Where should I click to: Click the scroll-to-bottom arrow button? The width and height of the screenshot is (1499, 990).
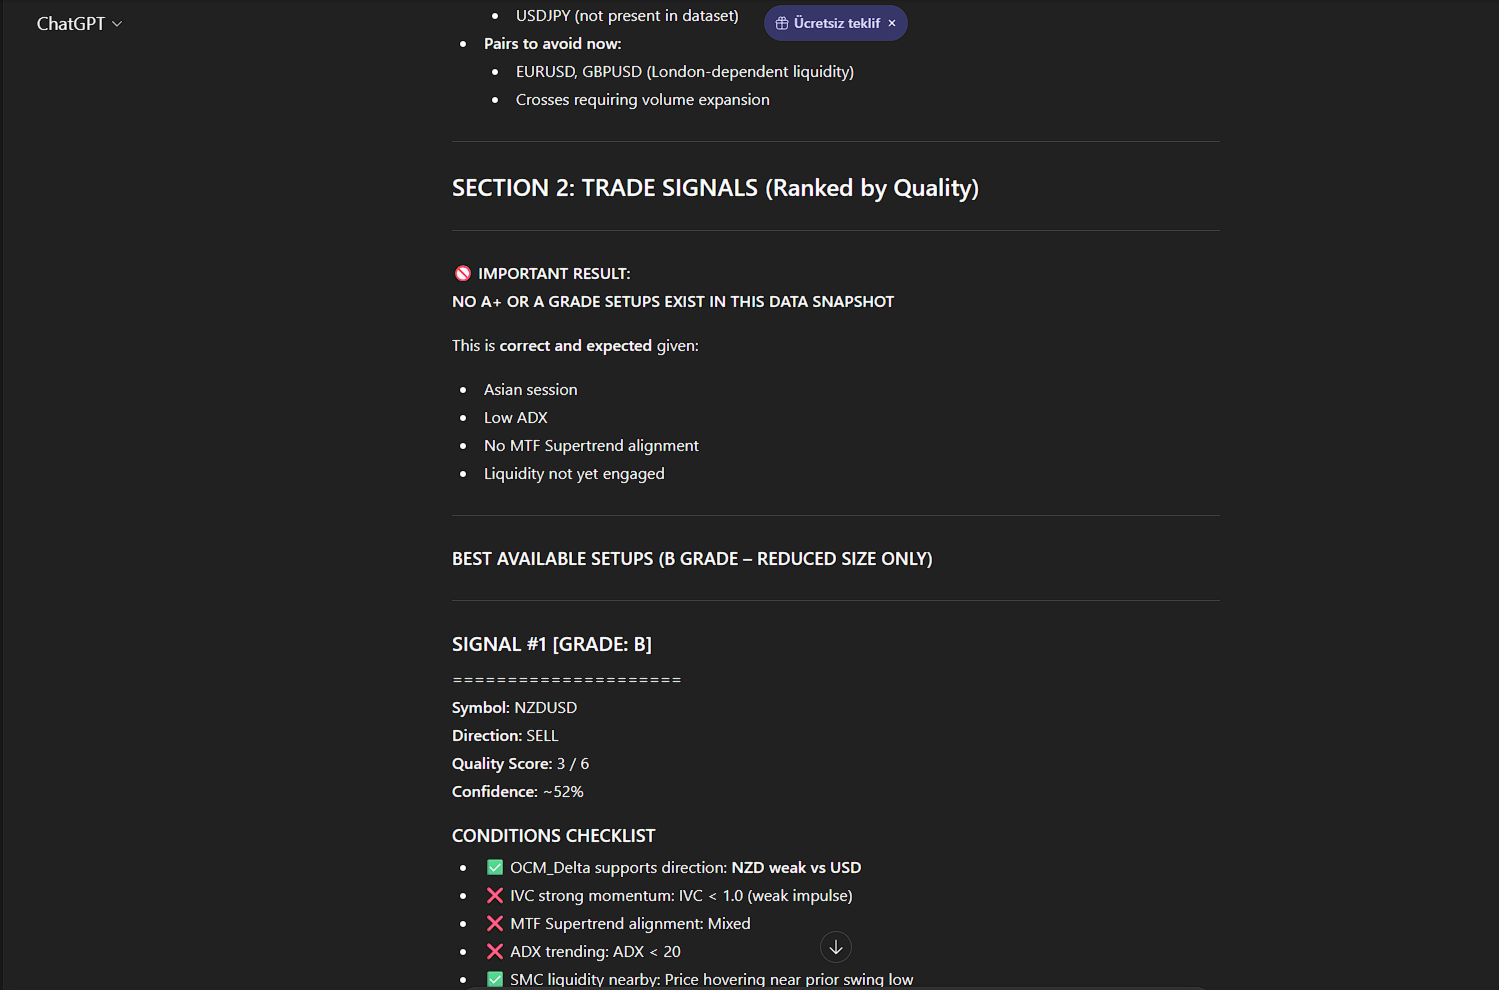836,947
